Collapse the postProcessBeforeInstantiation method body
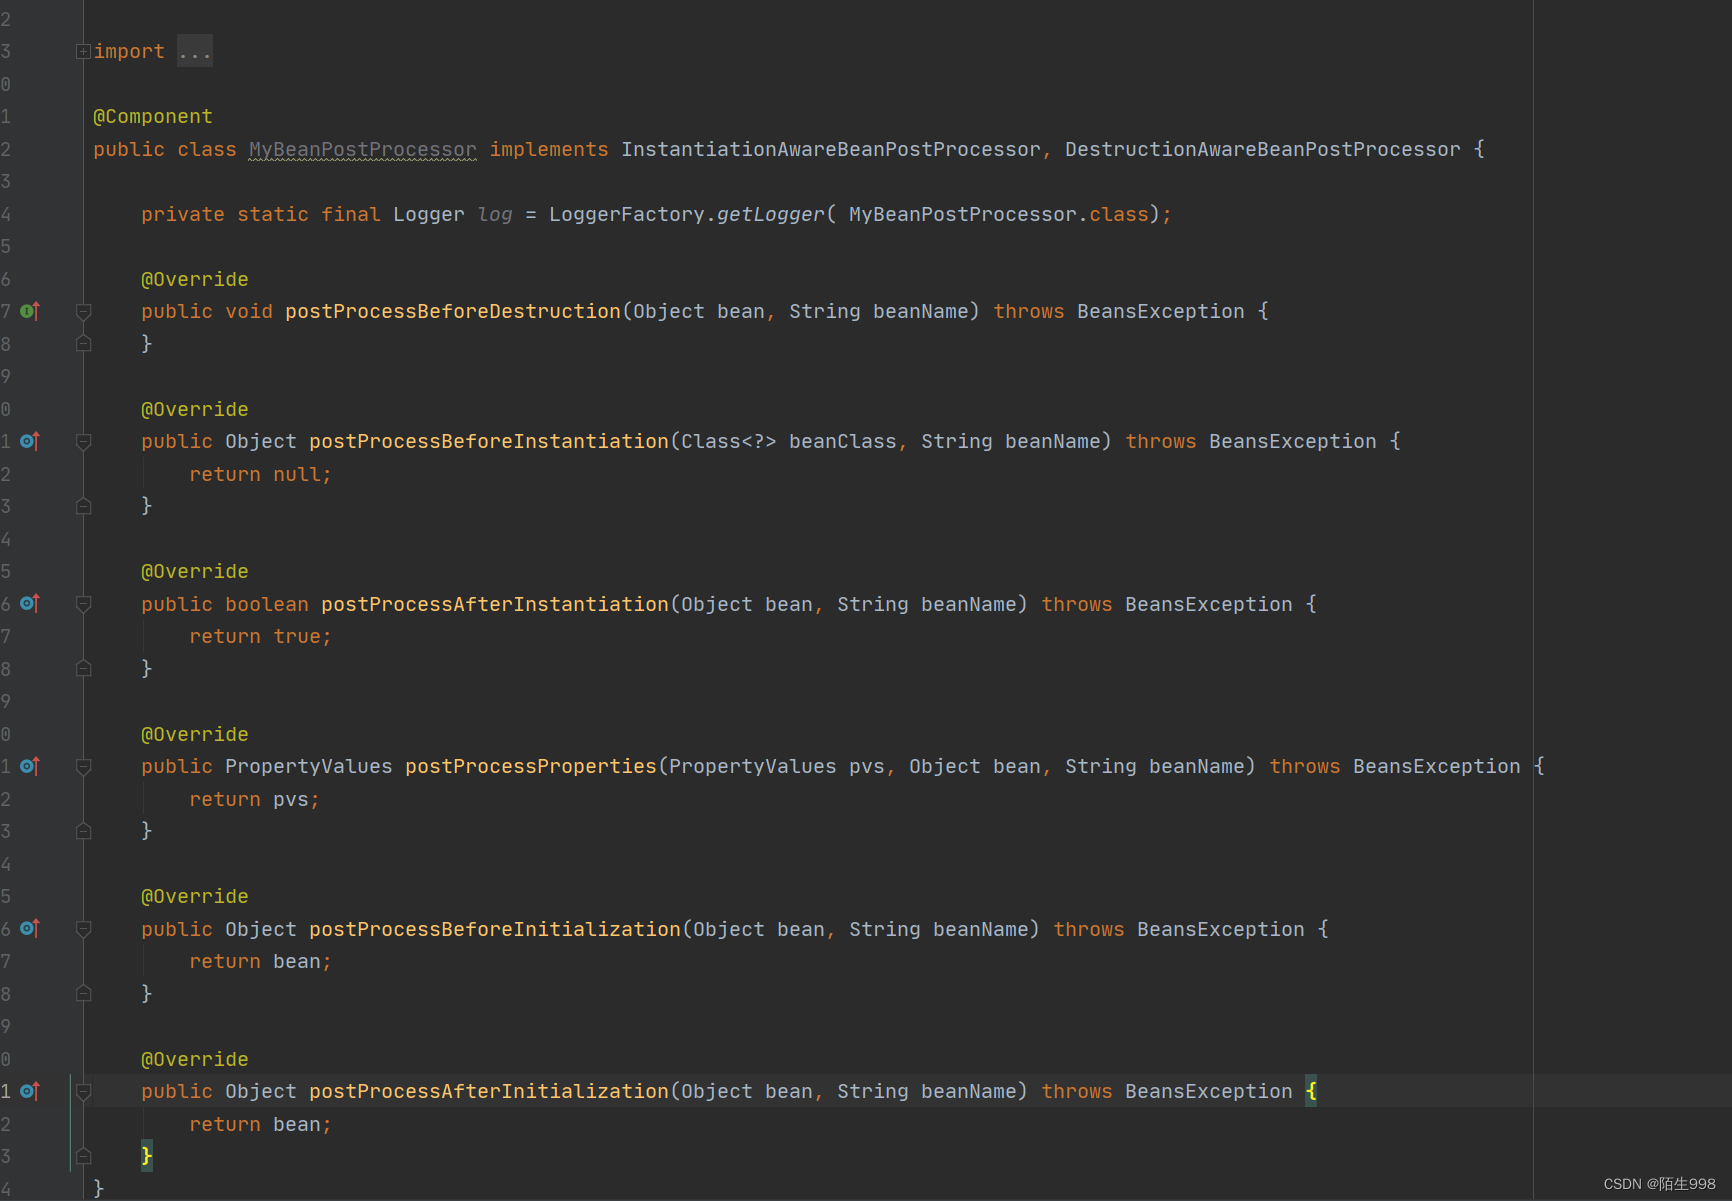 [84, 442]
